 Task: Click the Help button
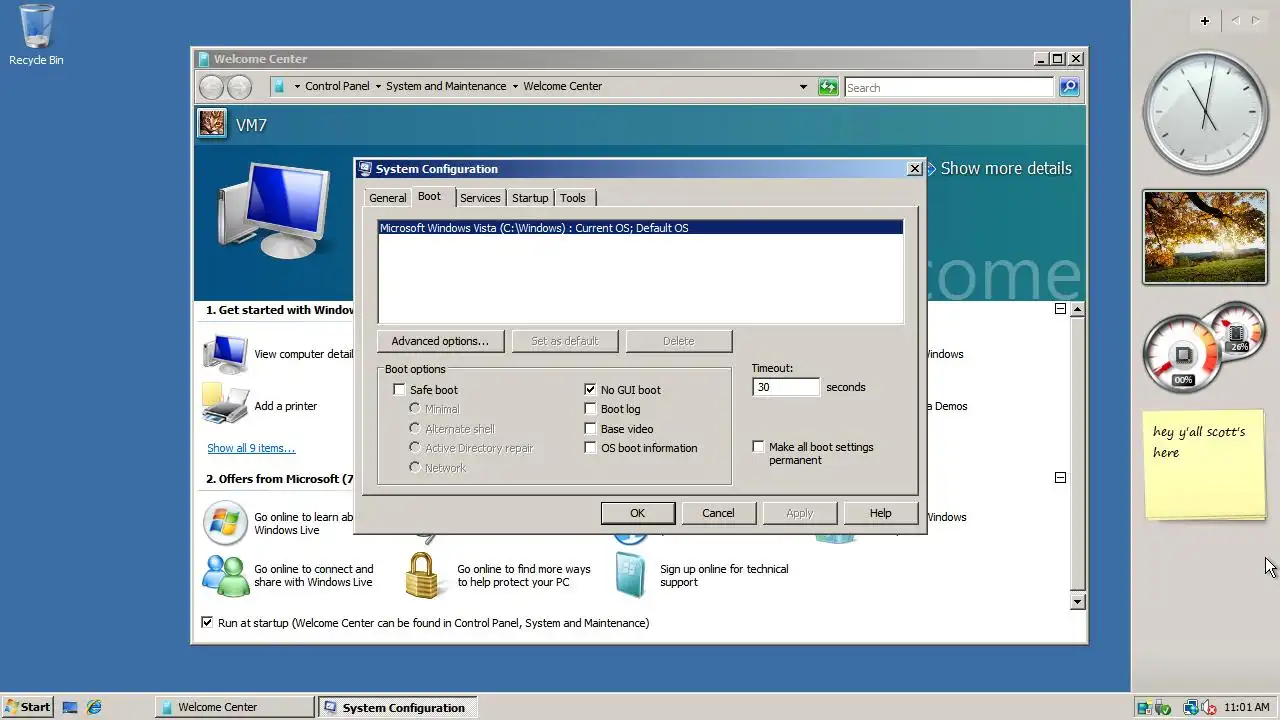coord(880,513)
